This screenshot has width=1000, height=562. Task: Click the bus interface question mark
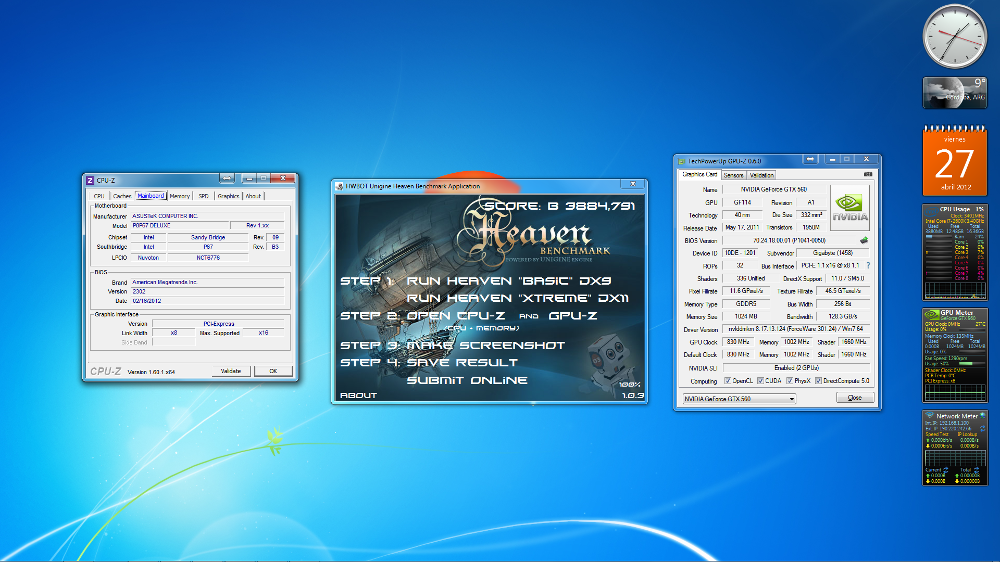[868, 265]
